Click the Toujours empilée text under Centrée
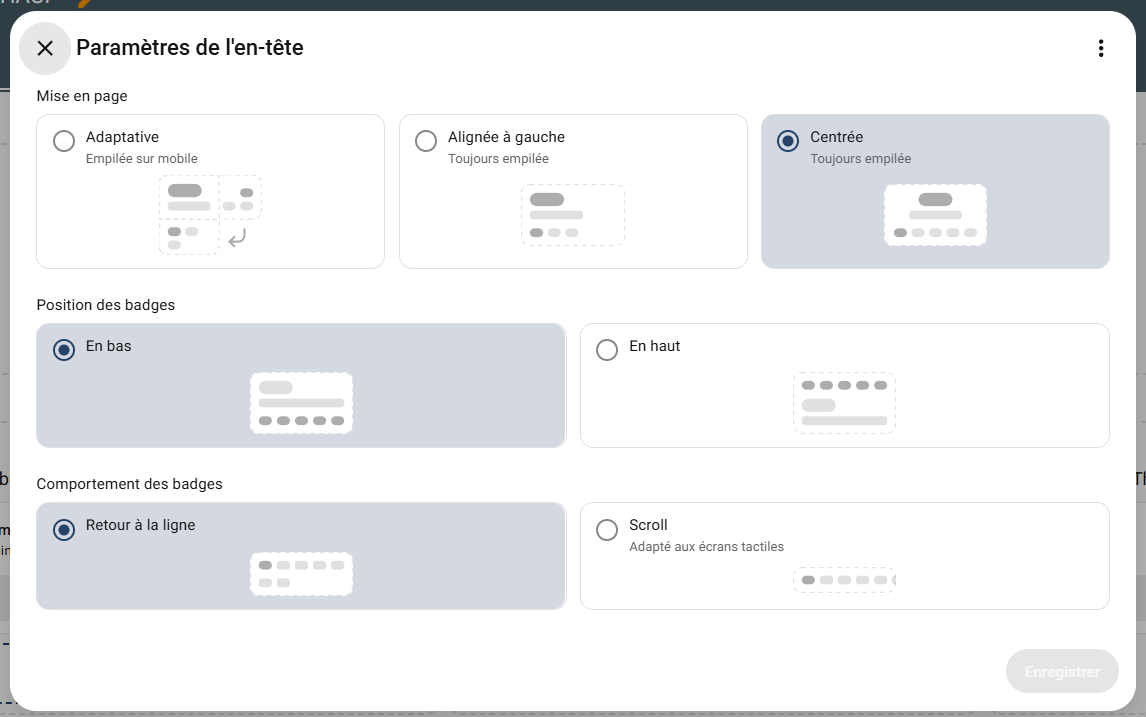The width and height of the screenshot is (1146, 717). (x=860, y=159)
